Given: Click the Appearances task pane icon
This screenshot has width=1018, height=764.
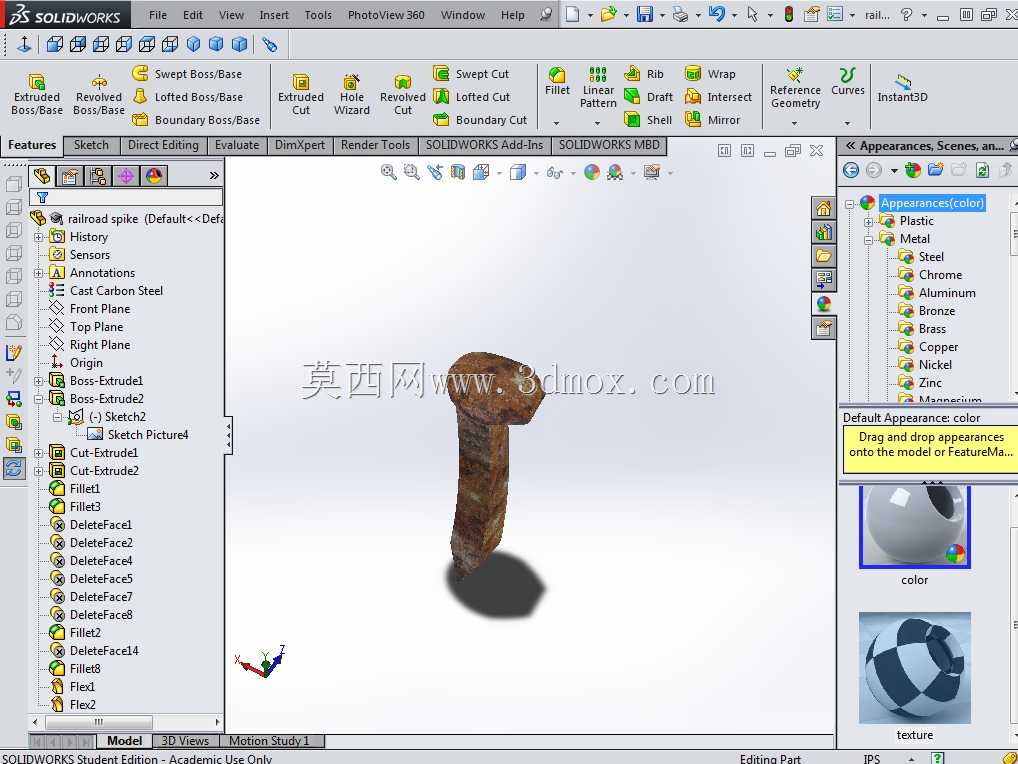Looking at the screenshot, I should click(x=823, y=303).
